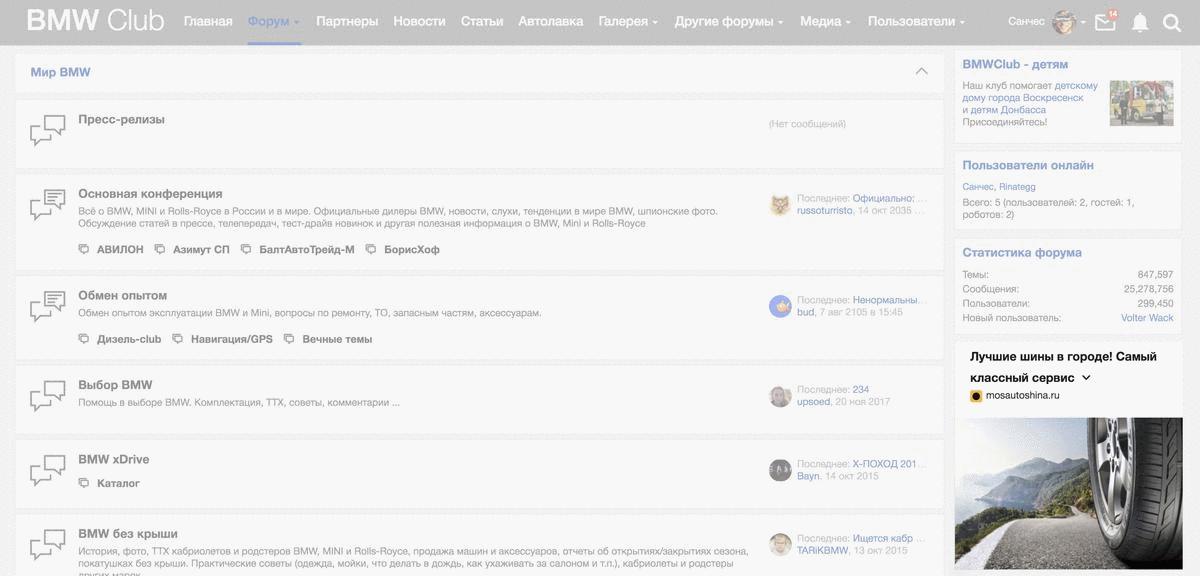The width and height of the screenshot is (1200, 576).
Task: Open the БалтАвтоТрейд-М subforum
Action: coord(306,249)
